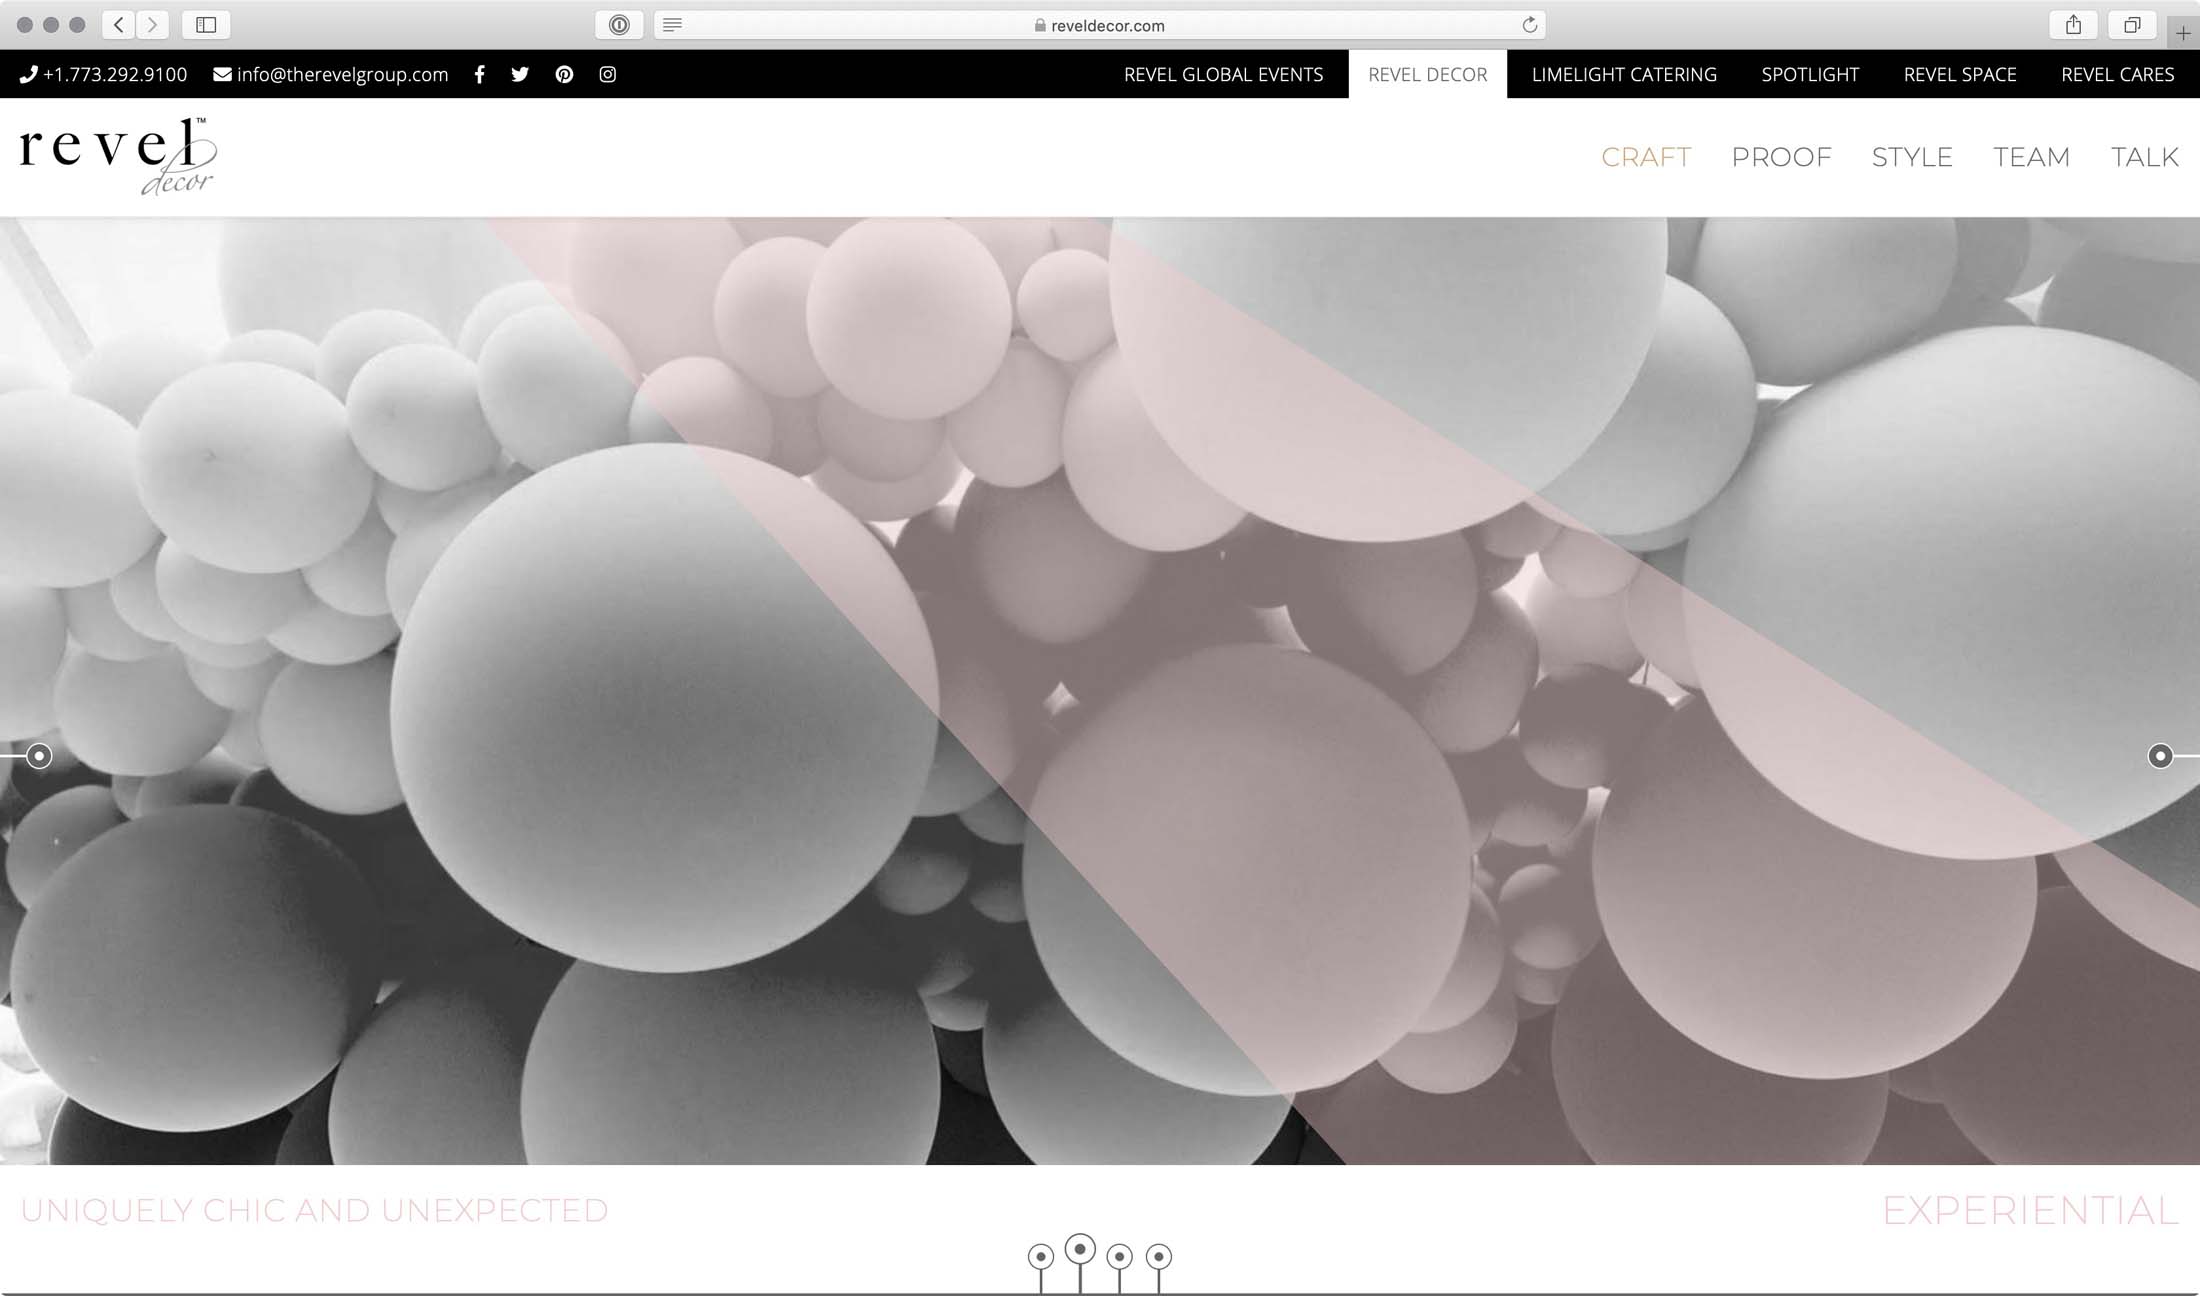Open the Revel Cares tab

[2118, 74]
